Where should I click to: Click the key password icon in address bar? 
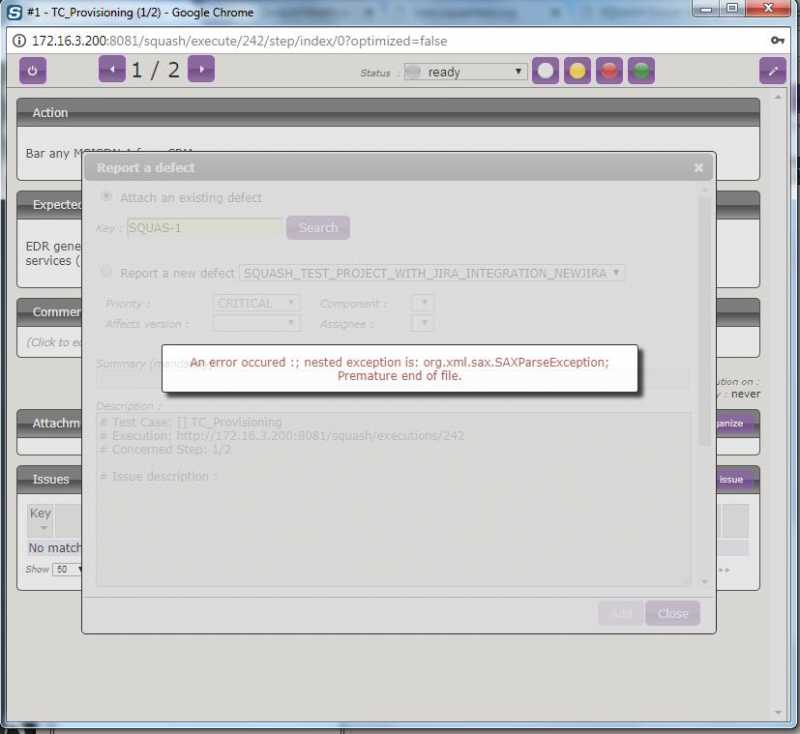click(x=777, y=40)
